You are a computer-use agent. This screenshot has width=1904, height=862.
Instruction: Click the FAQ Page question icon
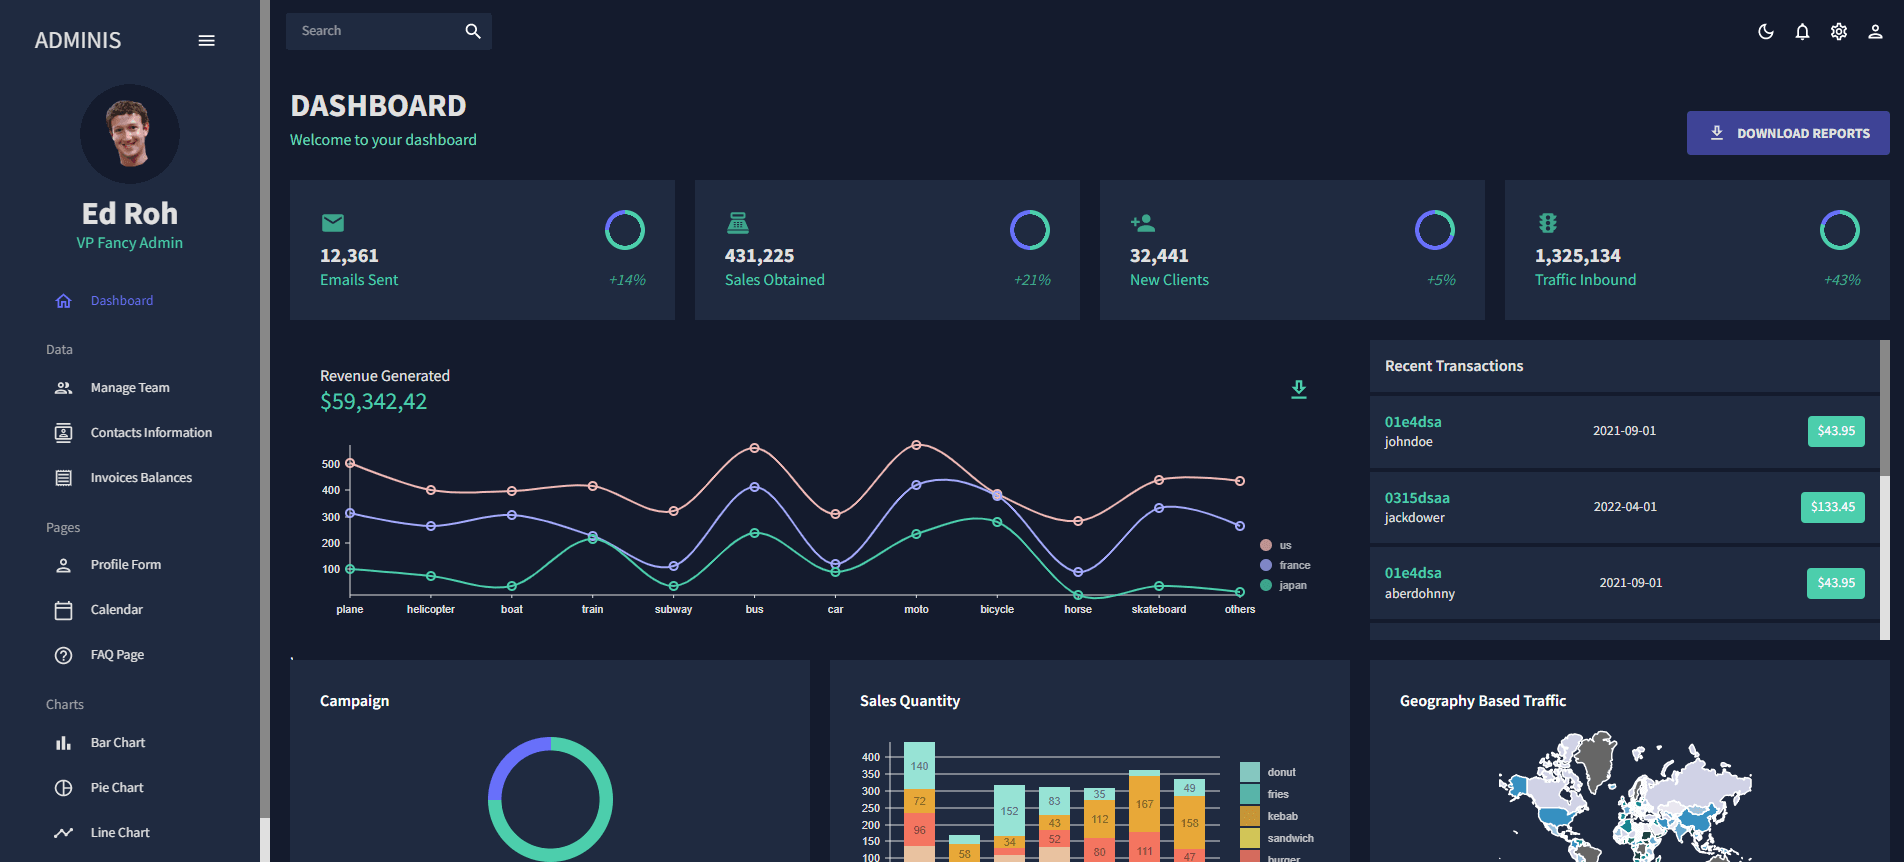(x=64, y=655)
